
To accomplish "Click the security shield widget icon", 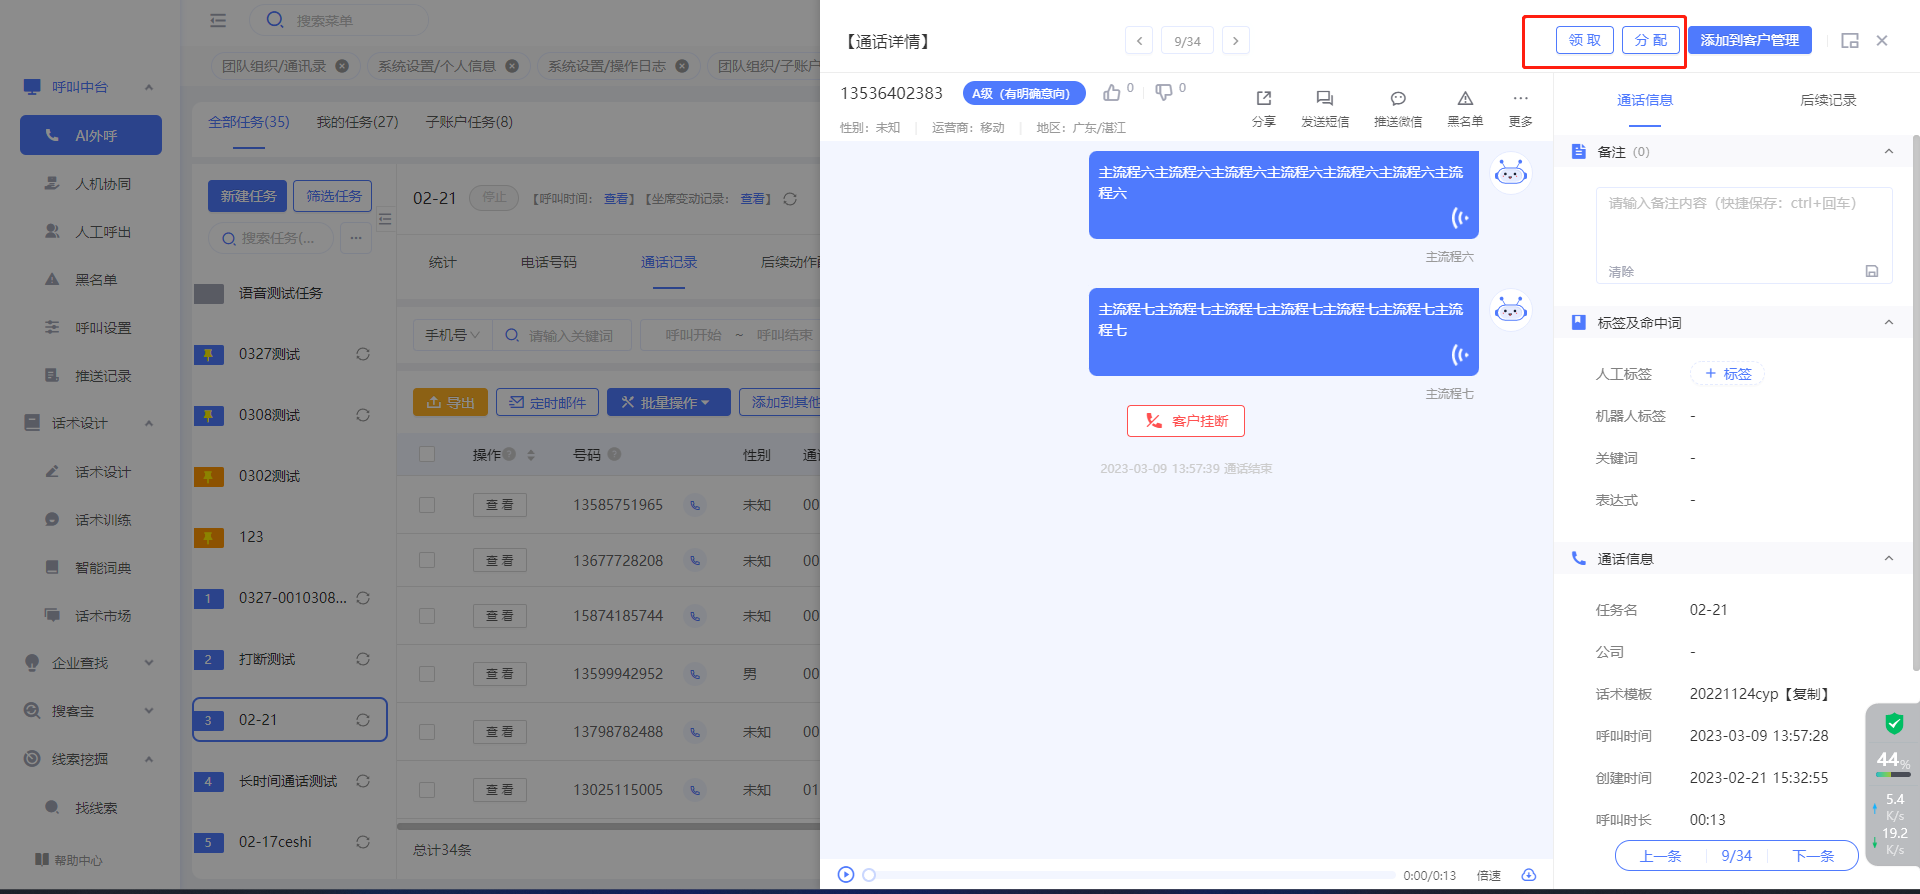I will click(x=1894, y=724).
